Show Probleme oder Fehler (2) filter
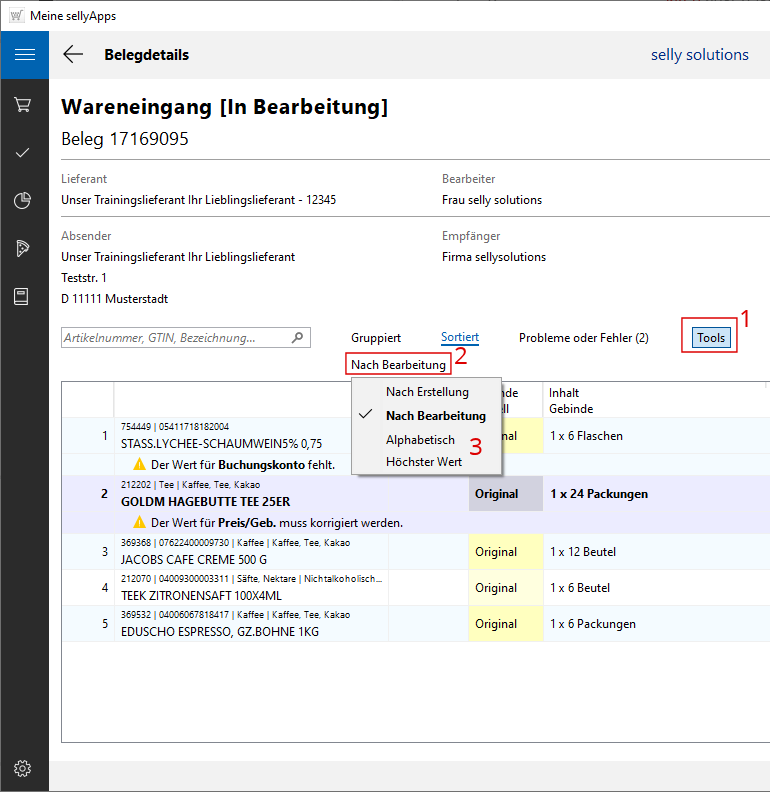This screenshot has width=770, height=792. pyautogui.click(x=583, y=338)
